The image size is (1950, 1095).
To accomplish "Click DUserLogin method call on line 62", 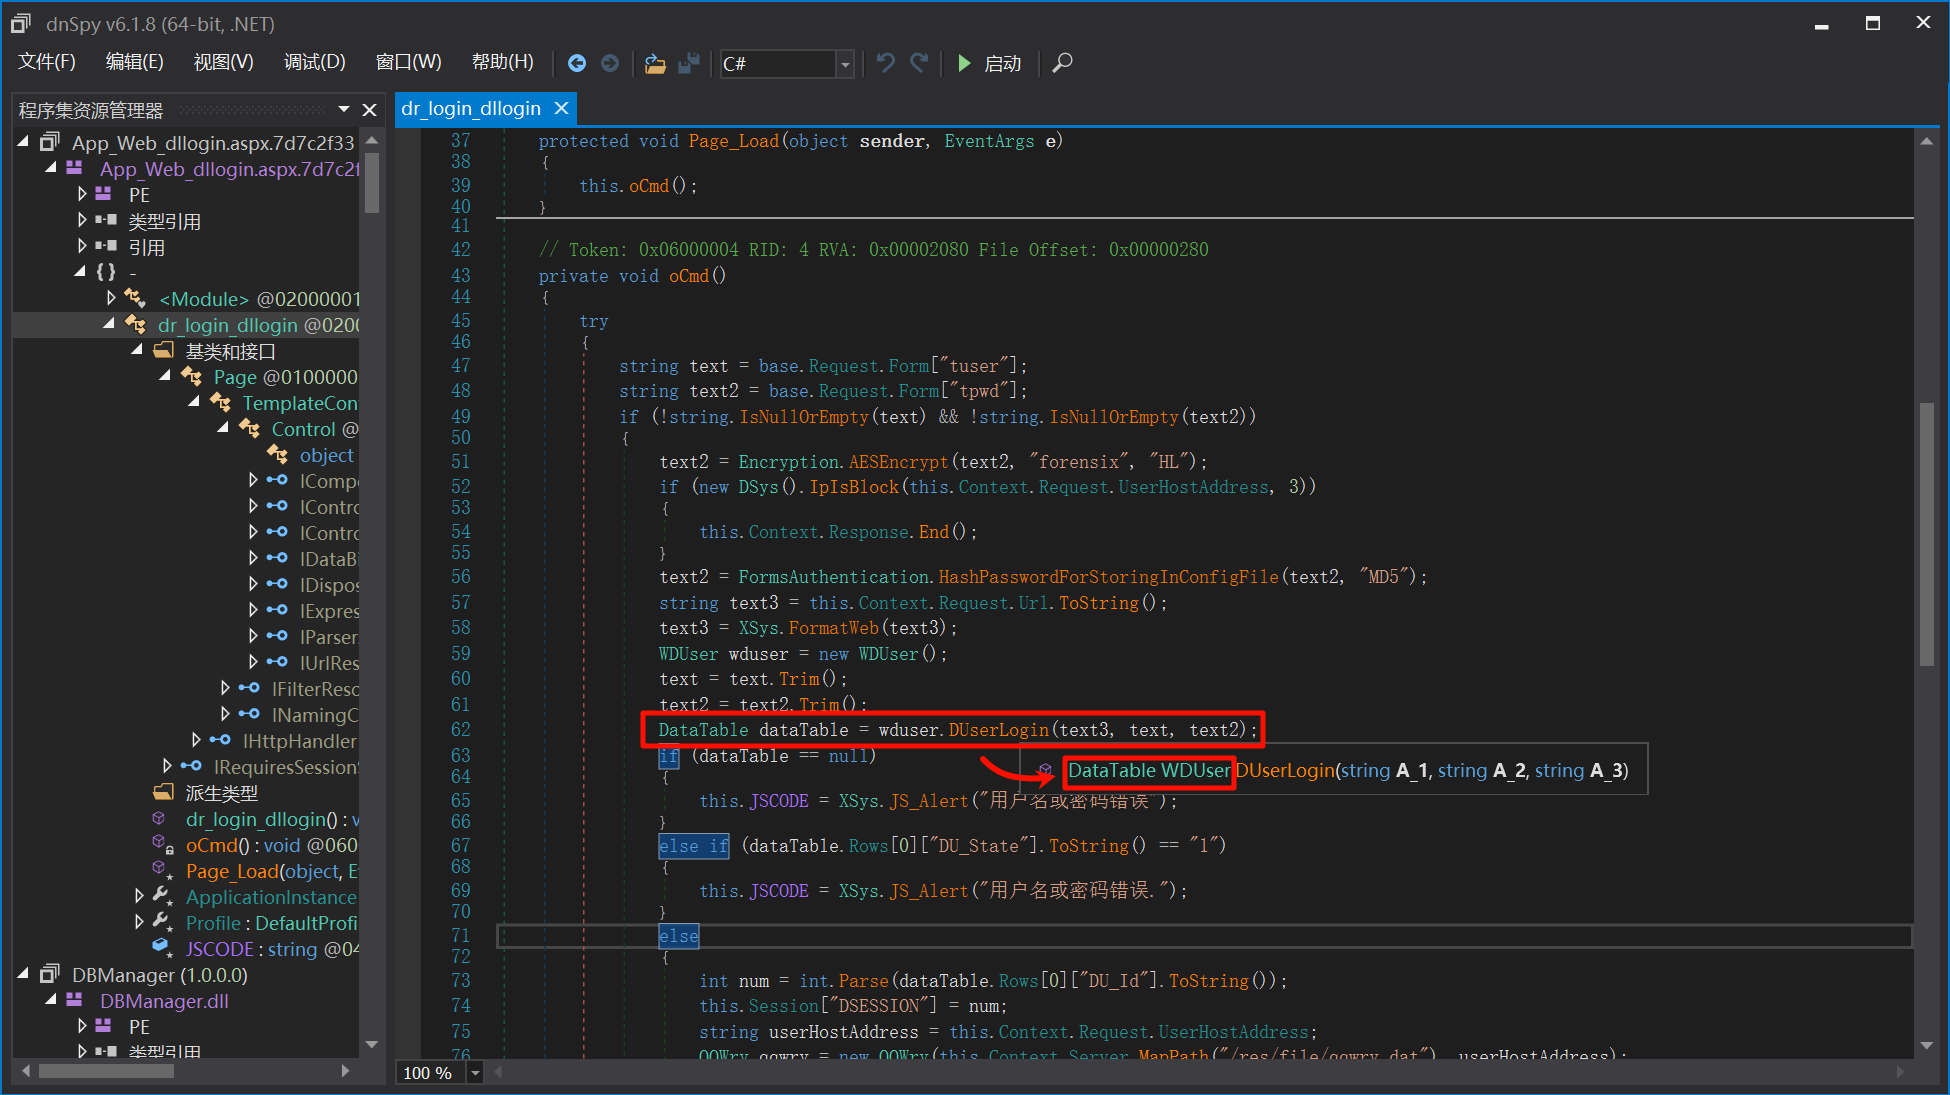I will (x=998, y=730).
